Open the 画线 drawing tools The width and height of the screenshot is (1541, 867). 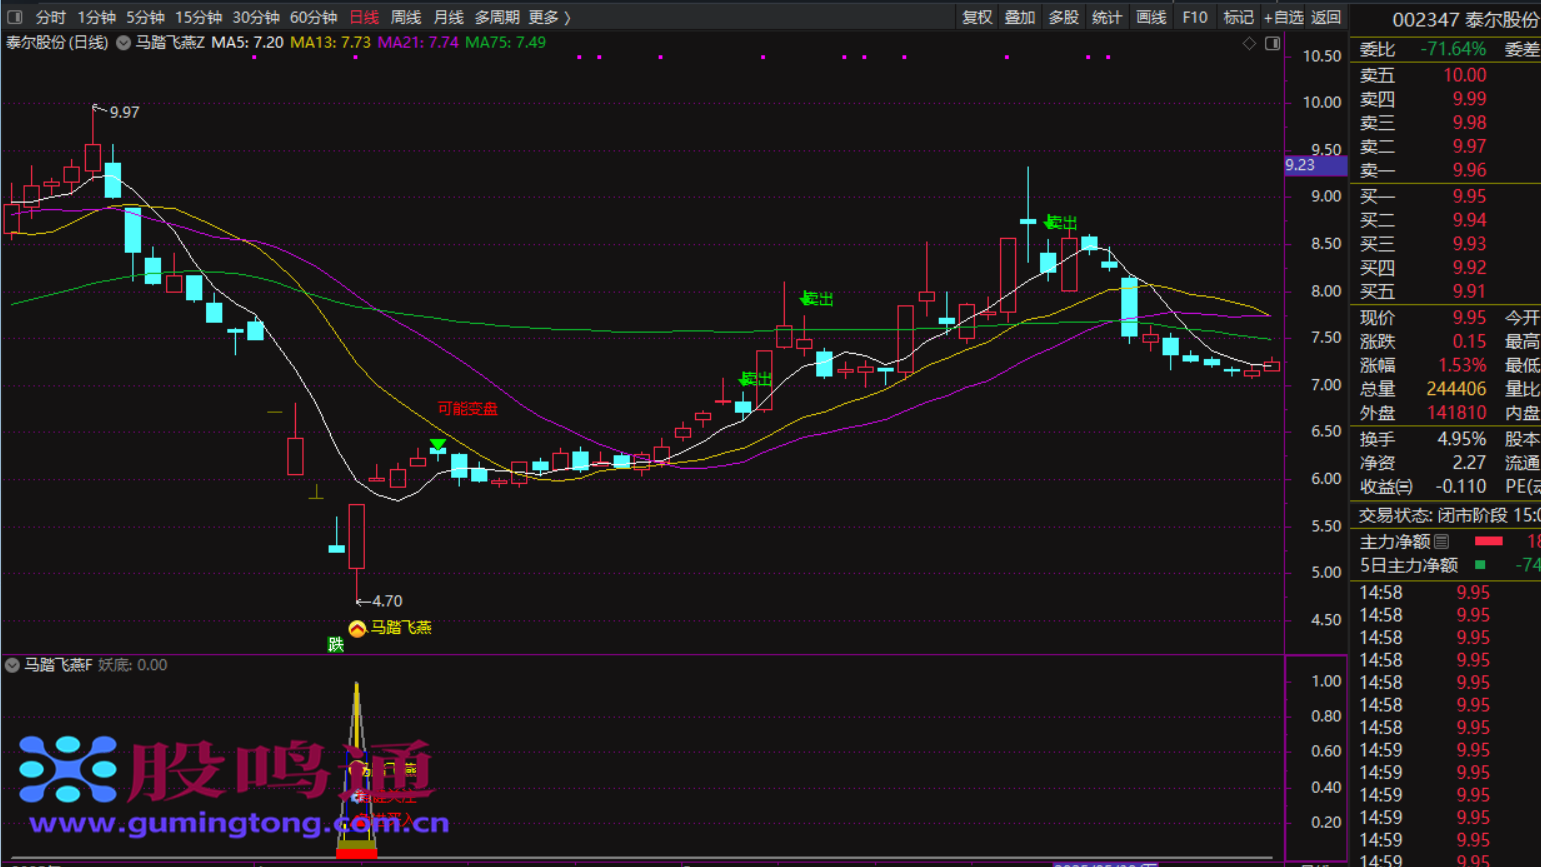click(1151, 17)
